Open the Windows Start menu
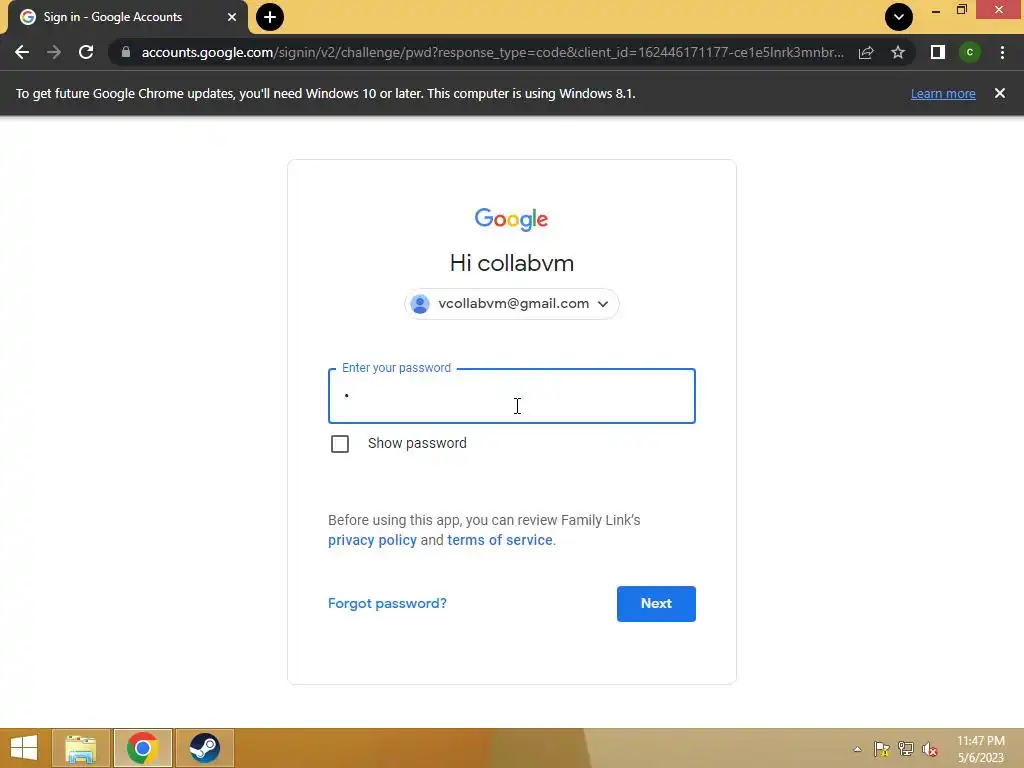Screen dimensions: 1024x768 [x=24, y=748]
